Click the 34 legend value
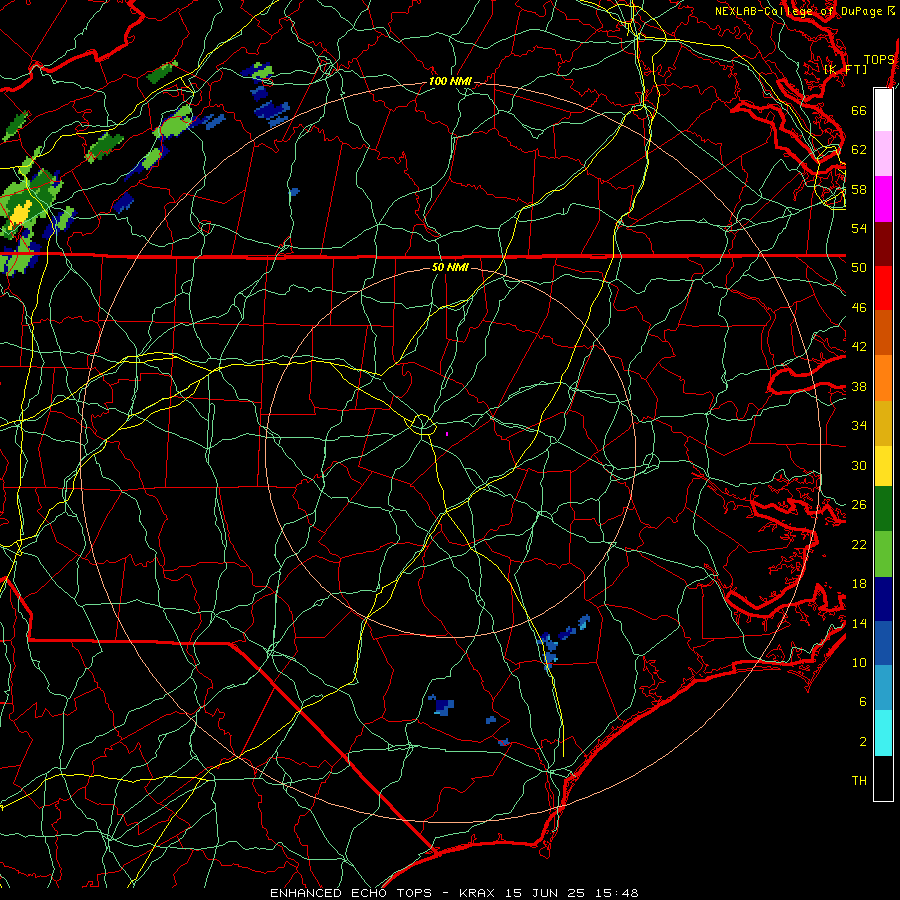This screenshot has width=900, height=900. click(859, 426)
